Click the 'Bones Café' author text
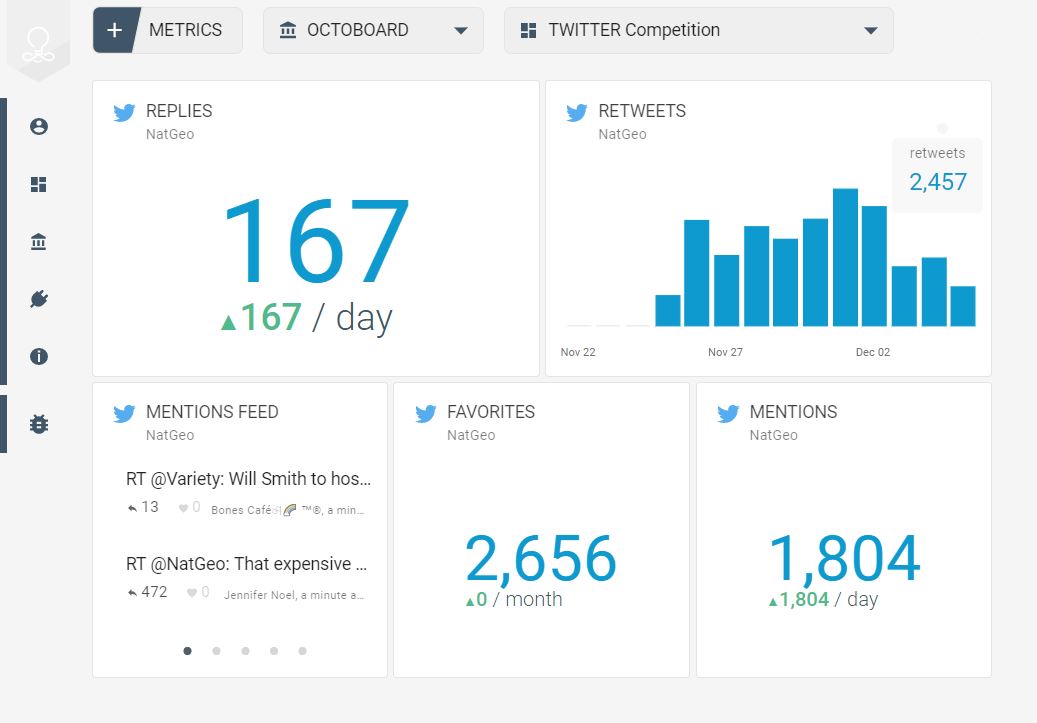 click(x=241, y=510)
